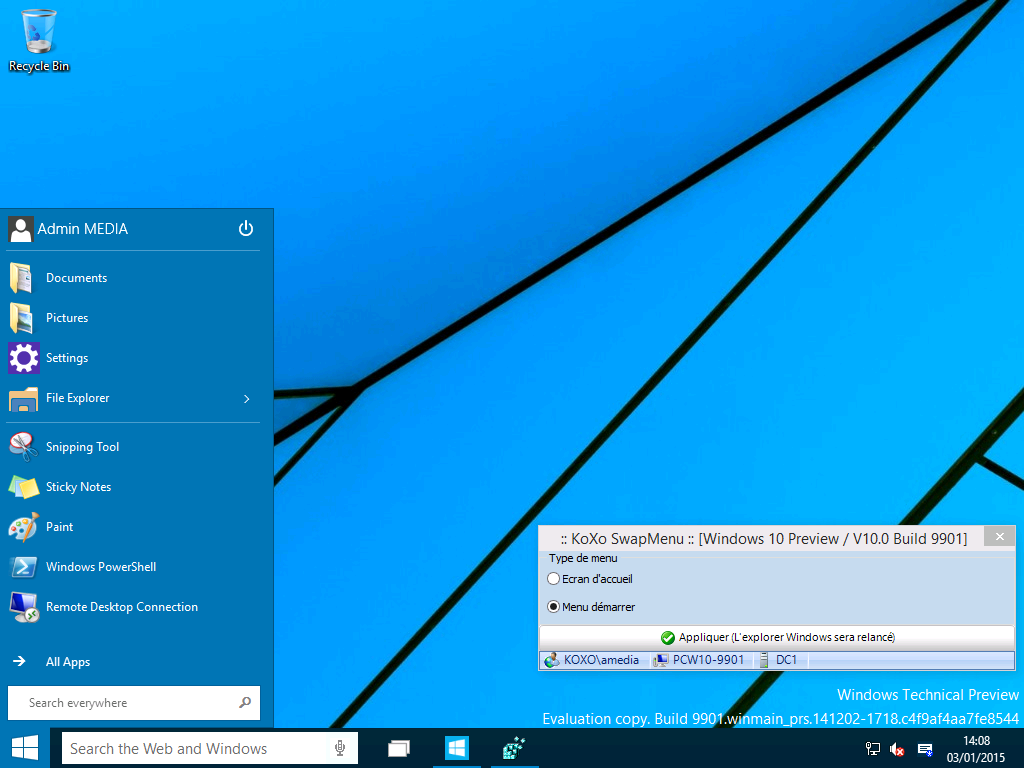Image resolution: width=1024 pixels, height=768 pixels.
Task: Click the All Apps arrow icon
Action: click(20, 662)
